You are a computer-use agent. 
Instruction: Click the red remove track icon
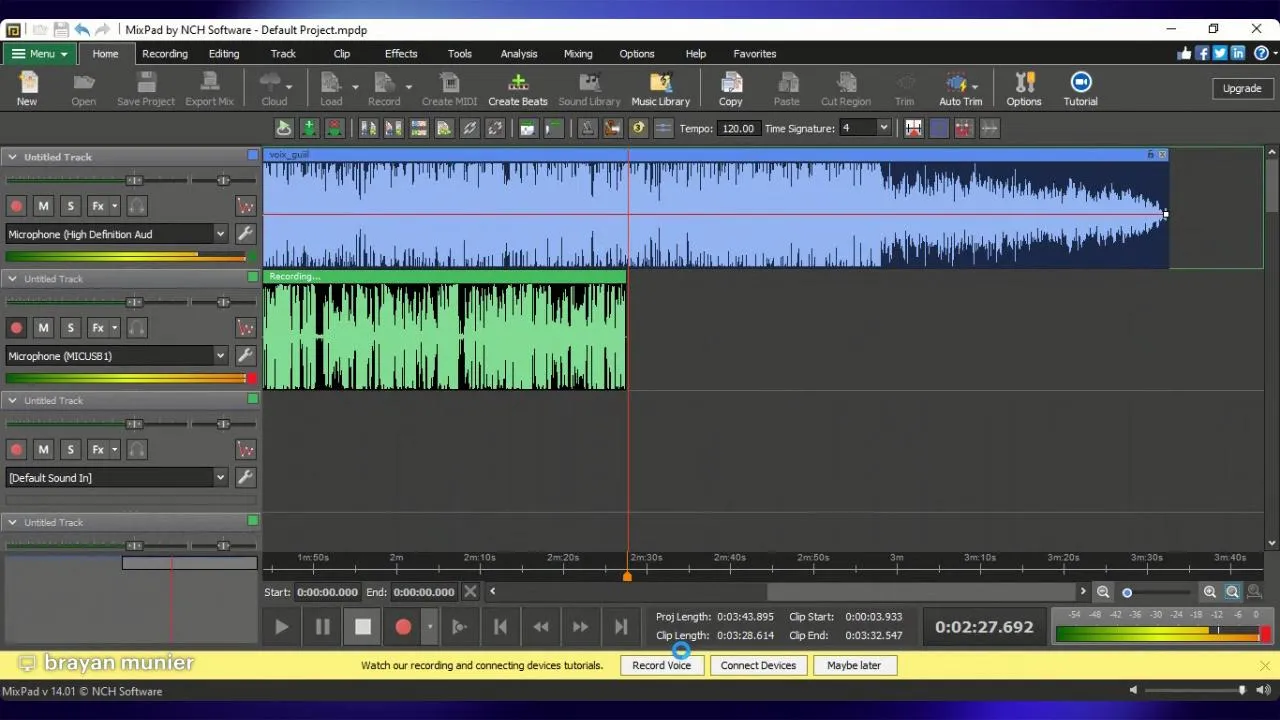pos(334,128)
